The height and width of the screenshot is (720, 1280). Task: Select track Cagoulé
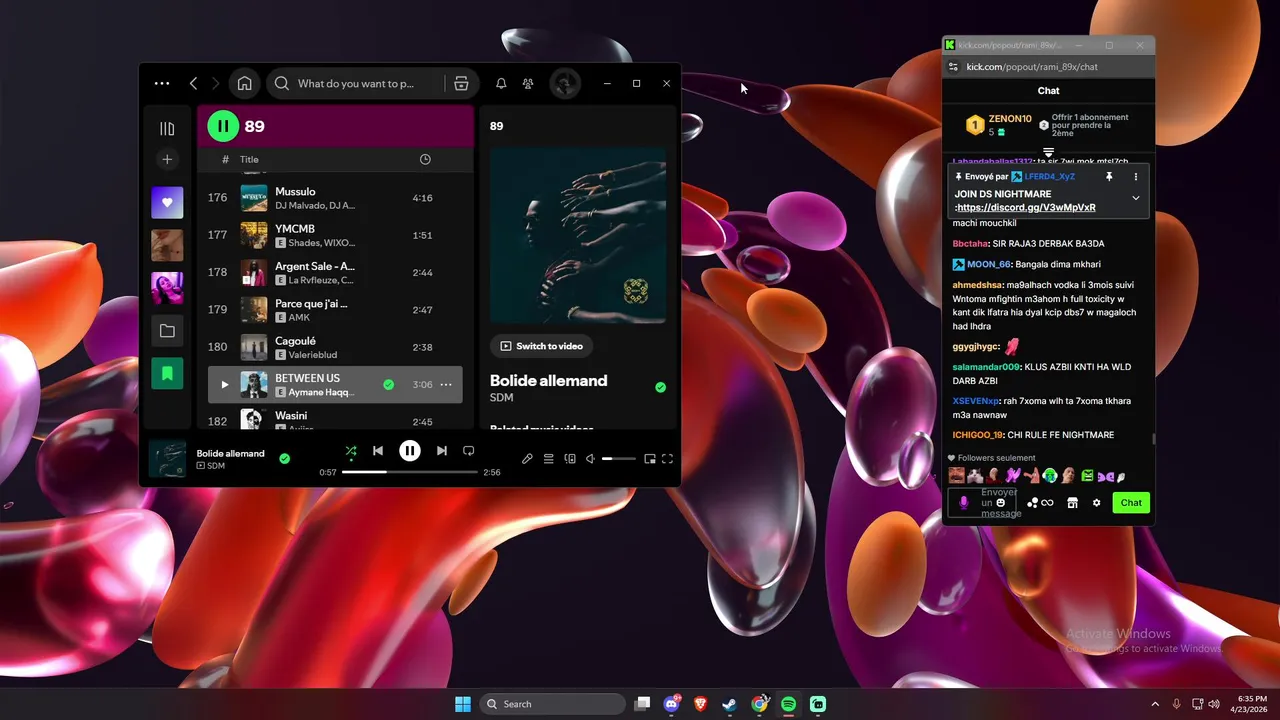click(335, 347)
